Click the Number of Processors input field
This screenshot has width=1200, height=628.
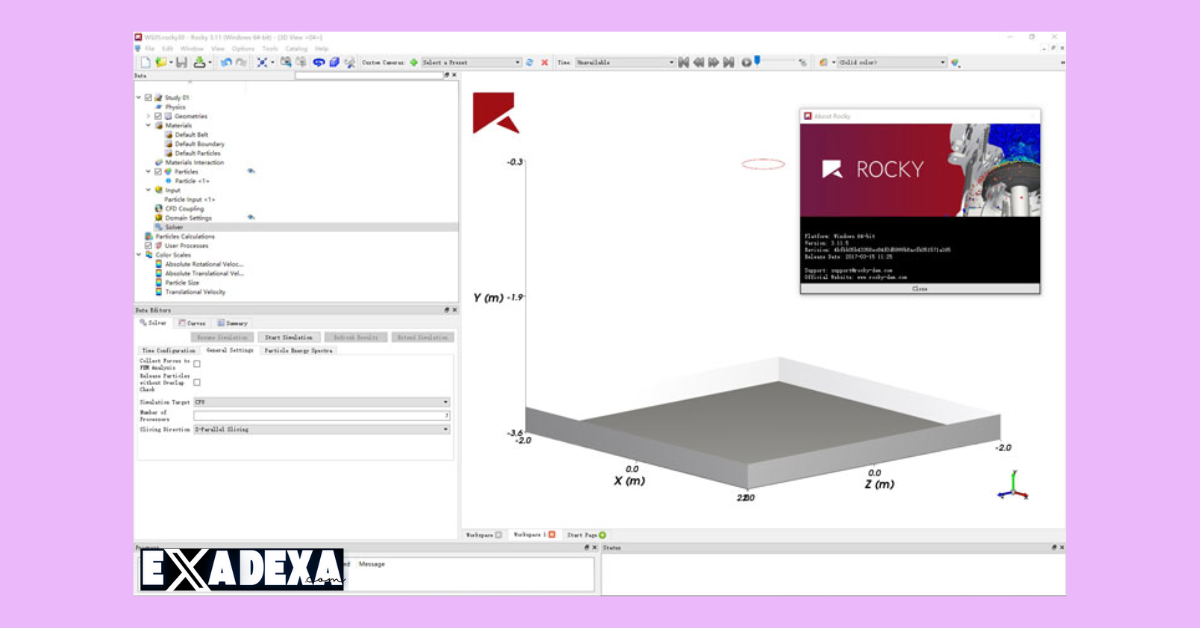322,415
